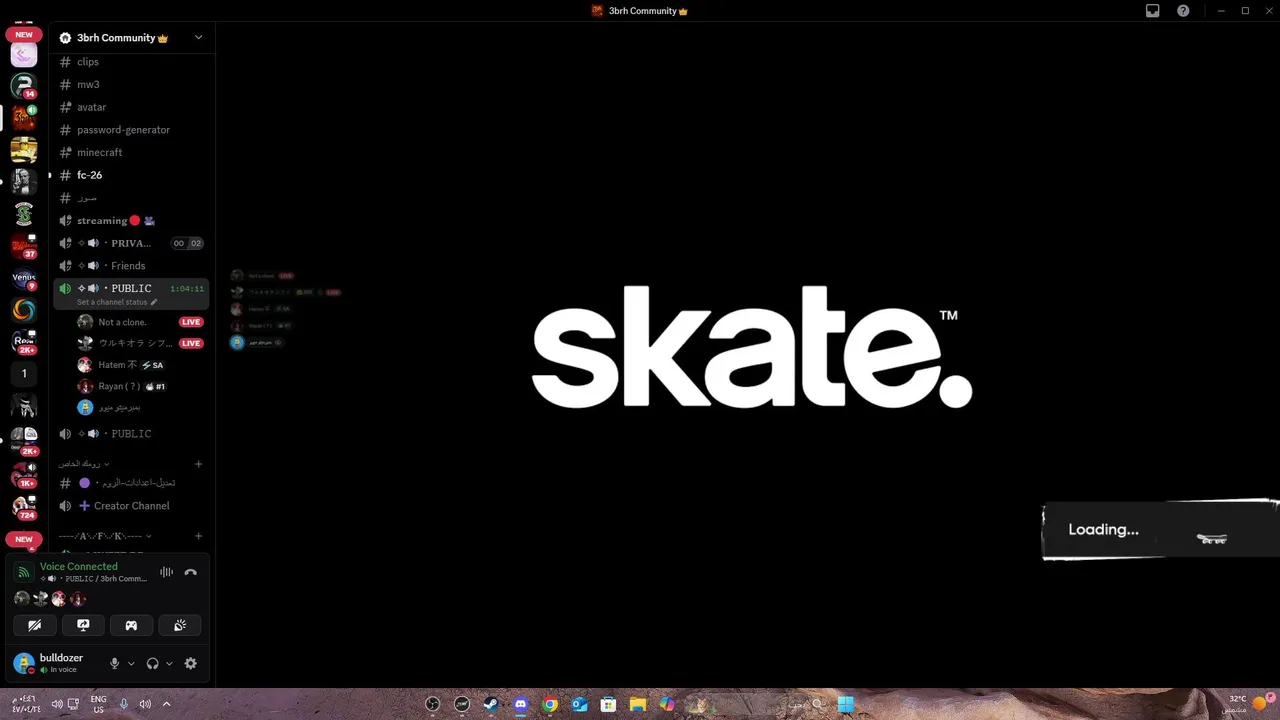This screenshot has height=720, width=1280.
Task: Open noise suppression waveform settings
Action: coord(166,573)
